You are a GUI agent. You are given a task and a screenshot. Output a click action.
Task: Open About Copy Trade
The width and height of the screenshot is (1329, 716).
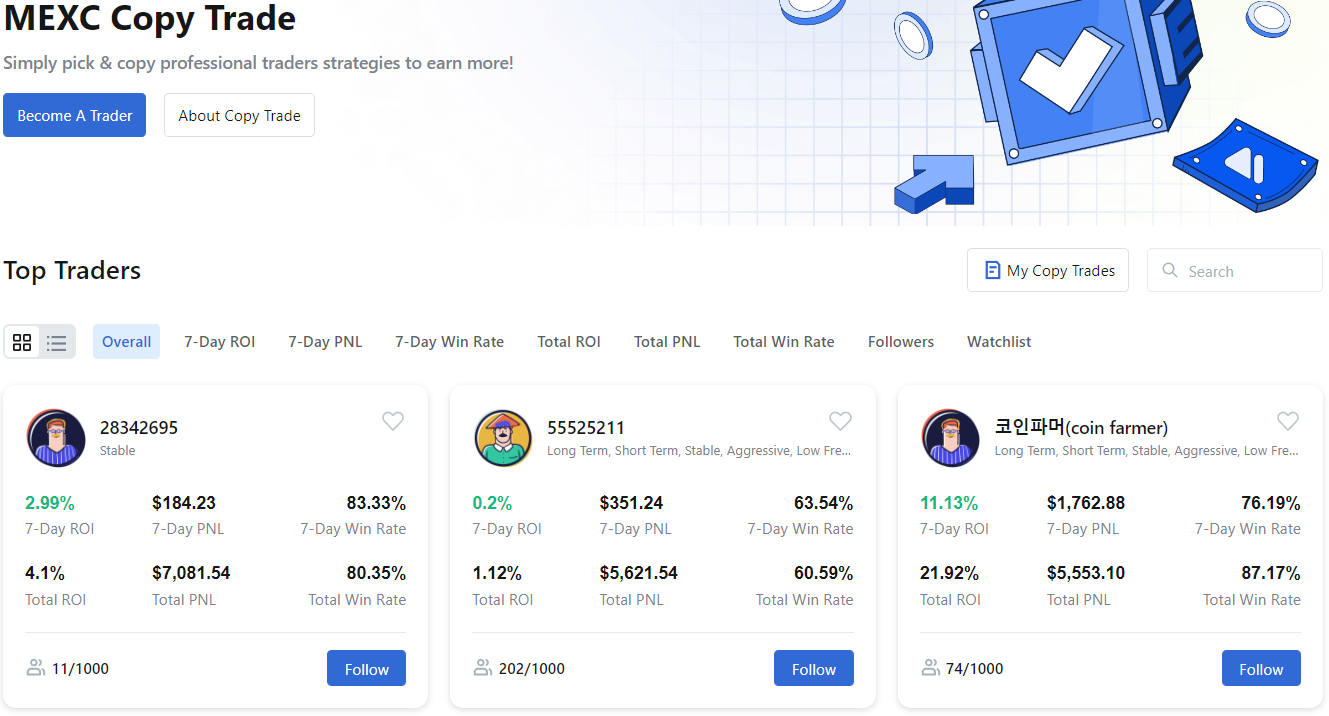(x=239, y=115)
